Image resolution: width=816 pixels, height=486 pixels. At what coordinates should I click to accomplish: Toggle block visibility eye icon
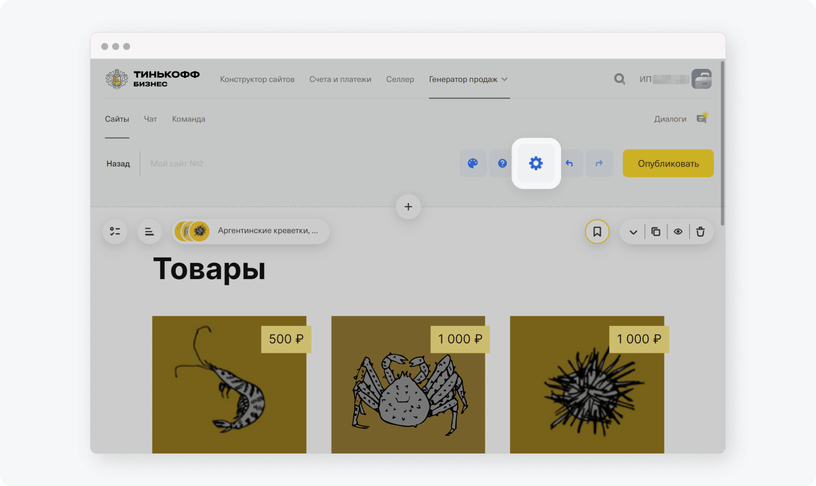click(678, 232)
